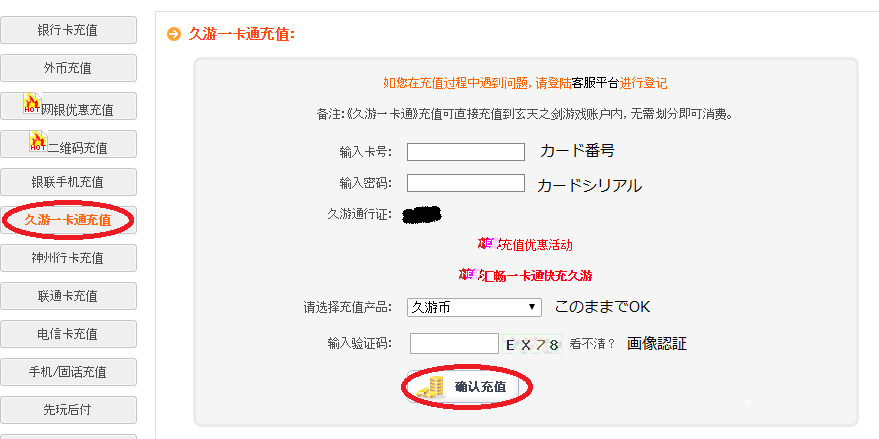879x439 pixels.
Task: Open 神州行卡充值 option
Action: [x=69, y=258]
